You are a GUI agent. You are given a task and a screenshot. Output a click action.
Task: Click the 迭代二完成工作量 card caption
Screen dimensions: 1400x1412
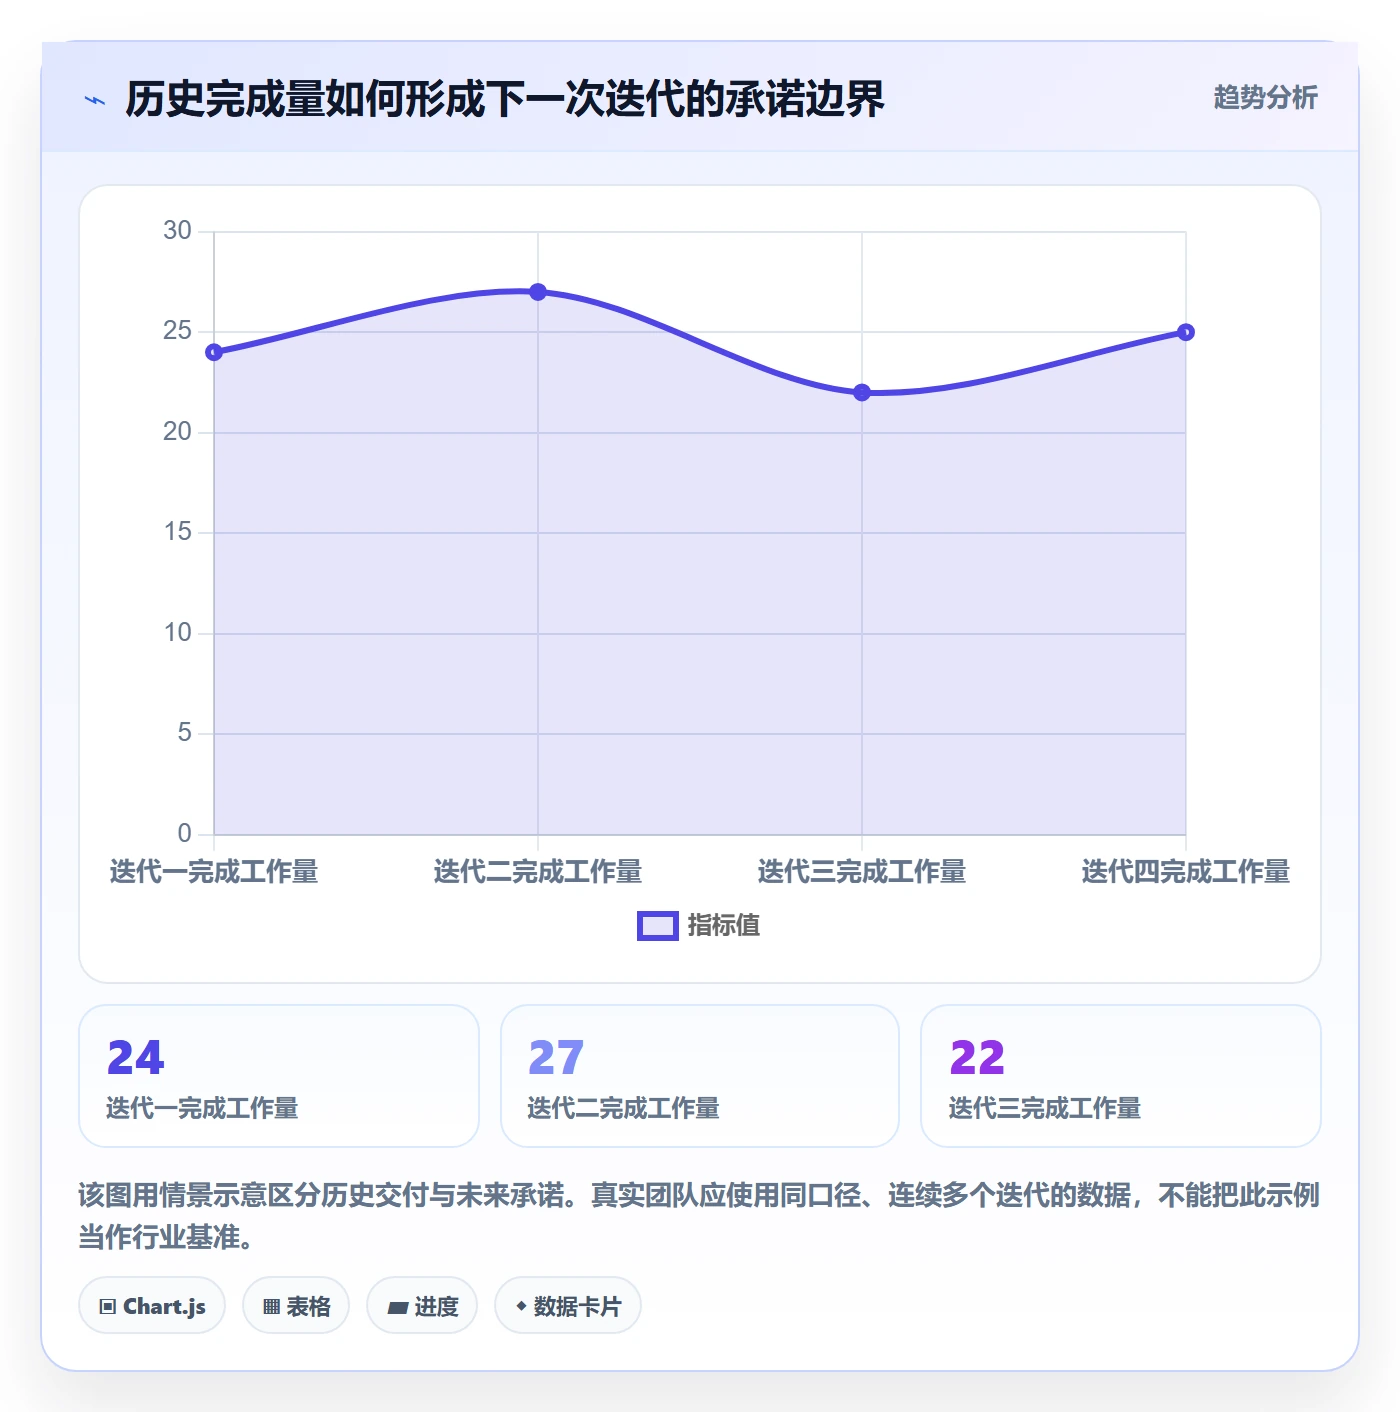[623, 1108]
